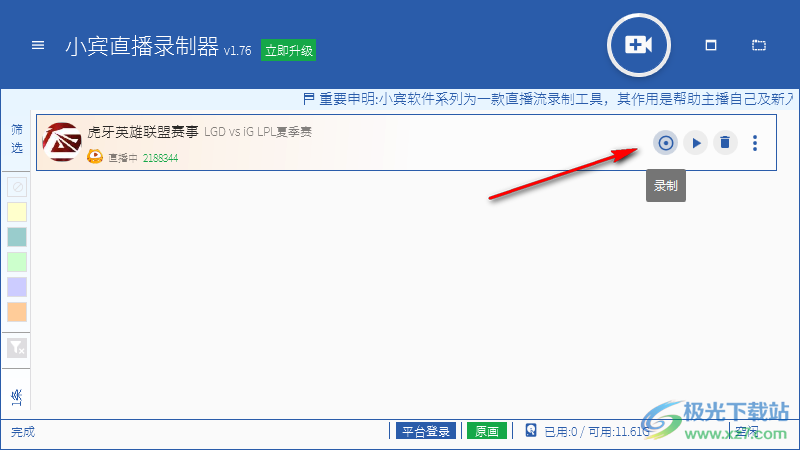
Task: Click 立即升级 upgrade button
Action: pos(288,50)
